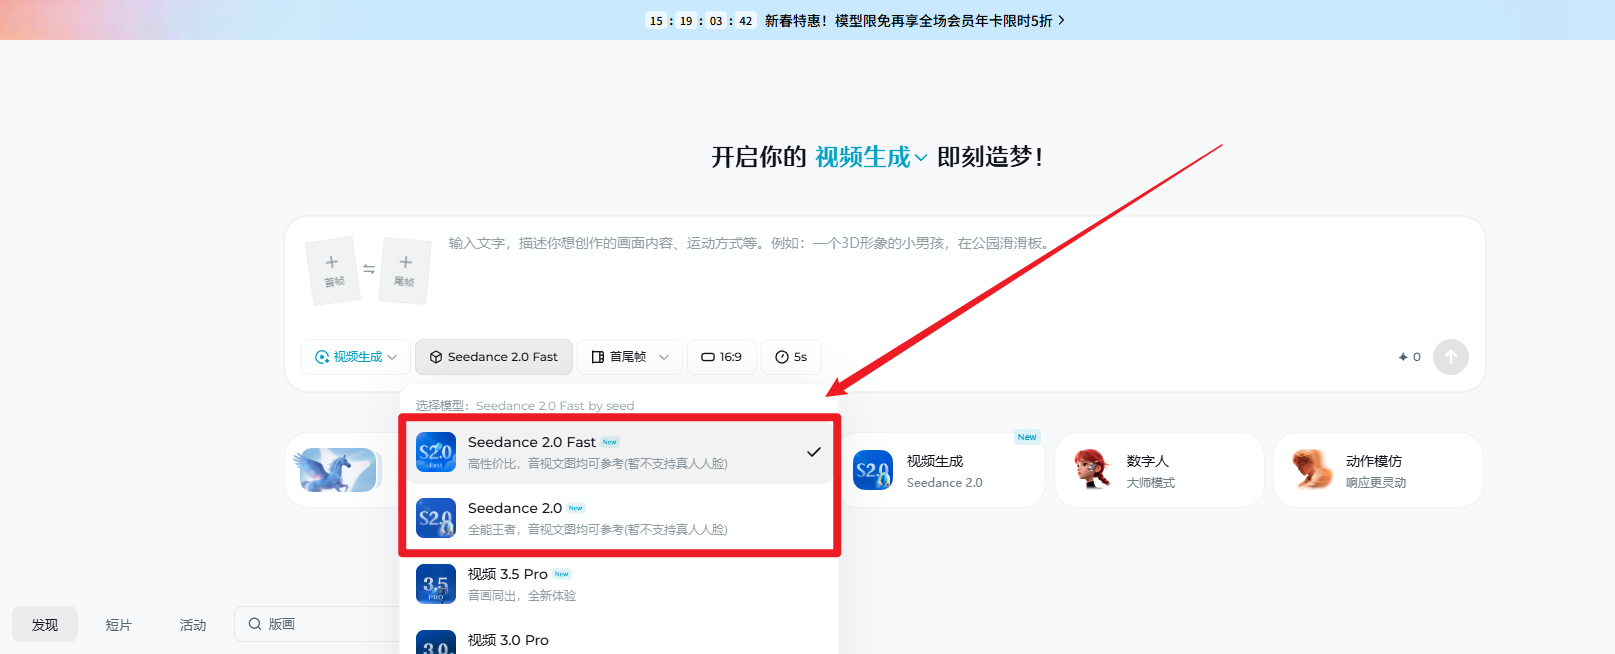
Task: Open the 动作模仿 card
Action: [x=1378, y=470]
